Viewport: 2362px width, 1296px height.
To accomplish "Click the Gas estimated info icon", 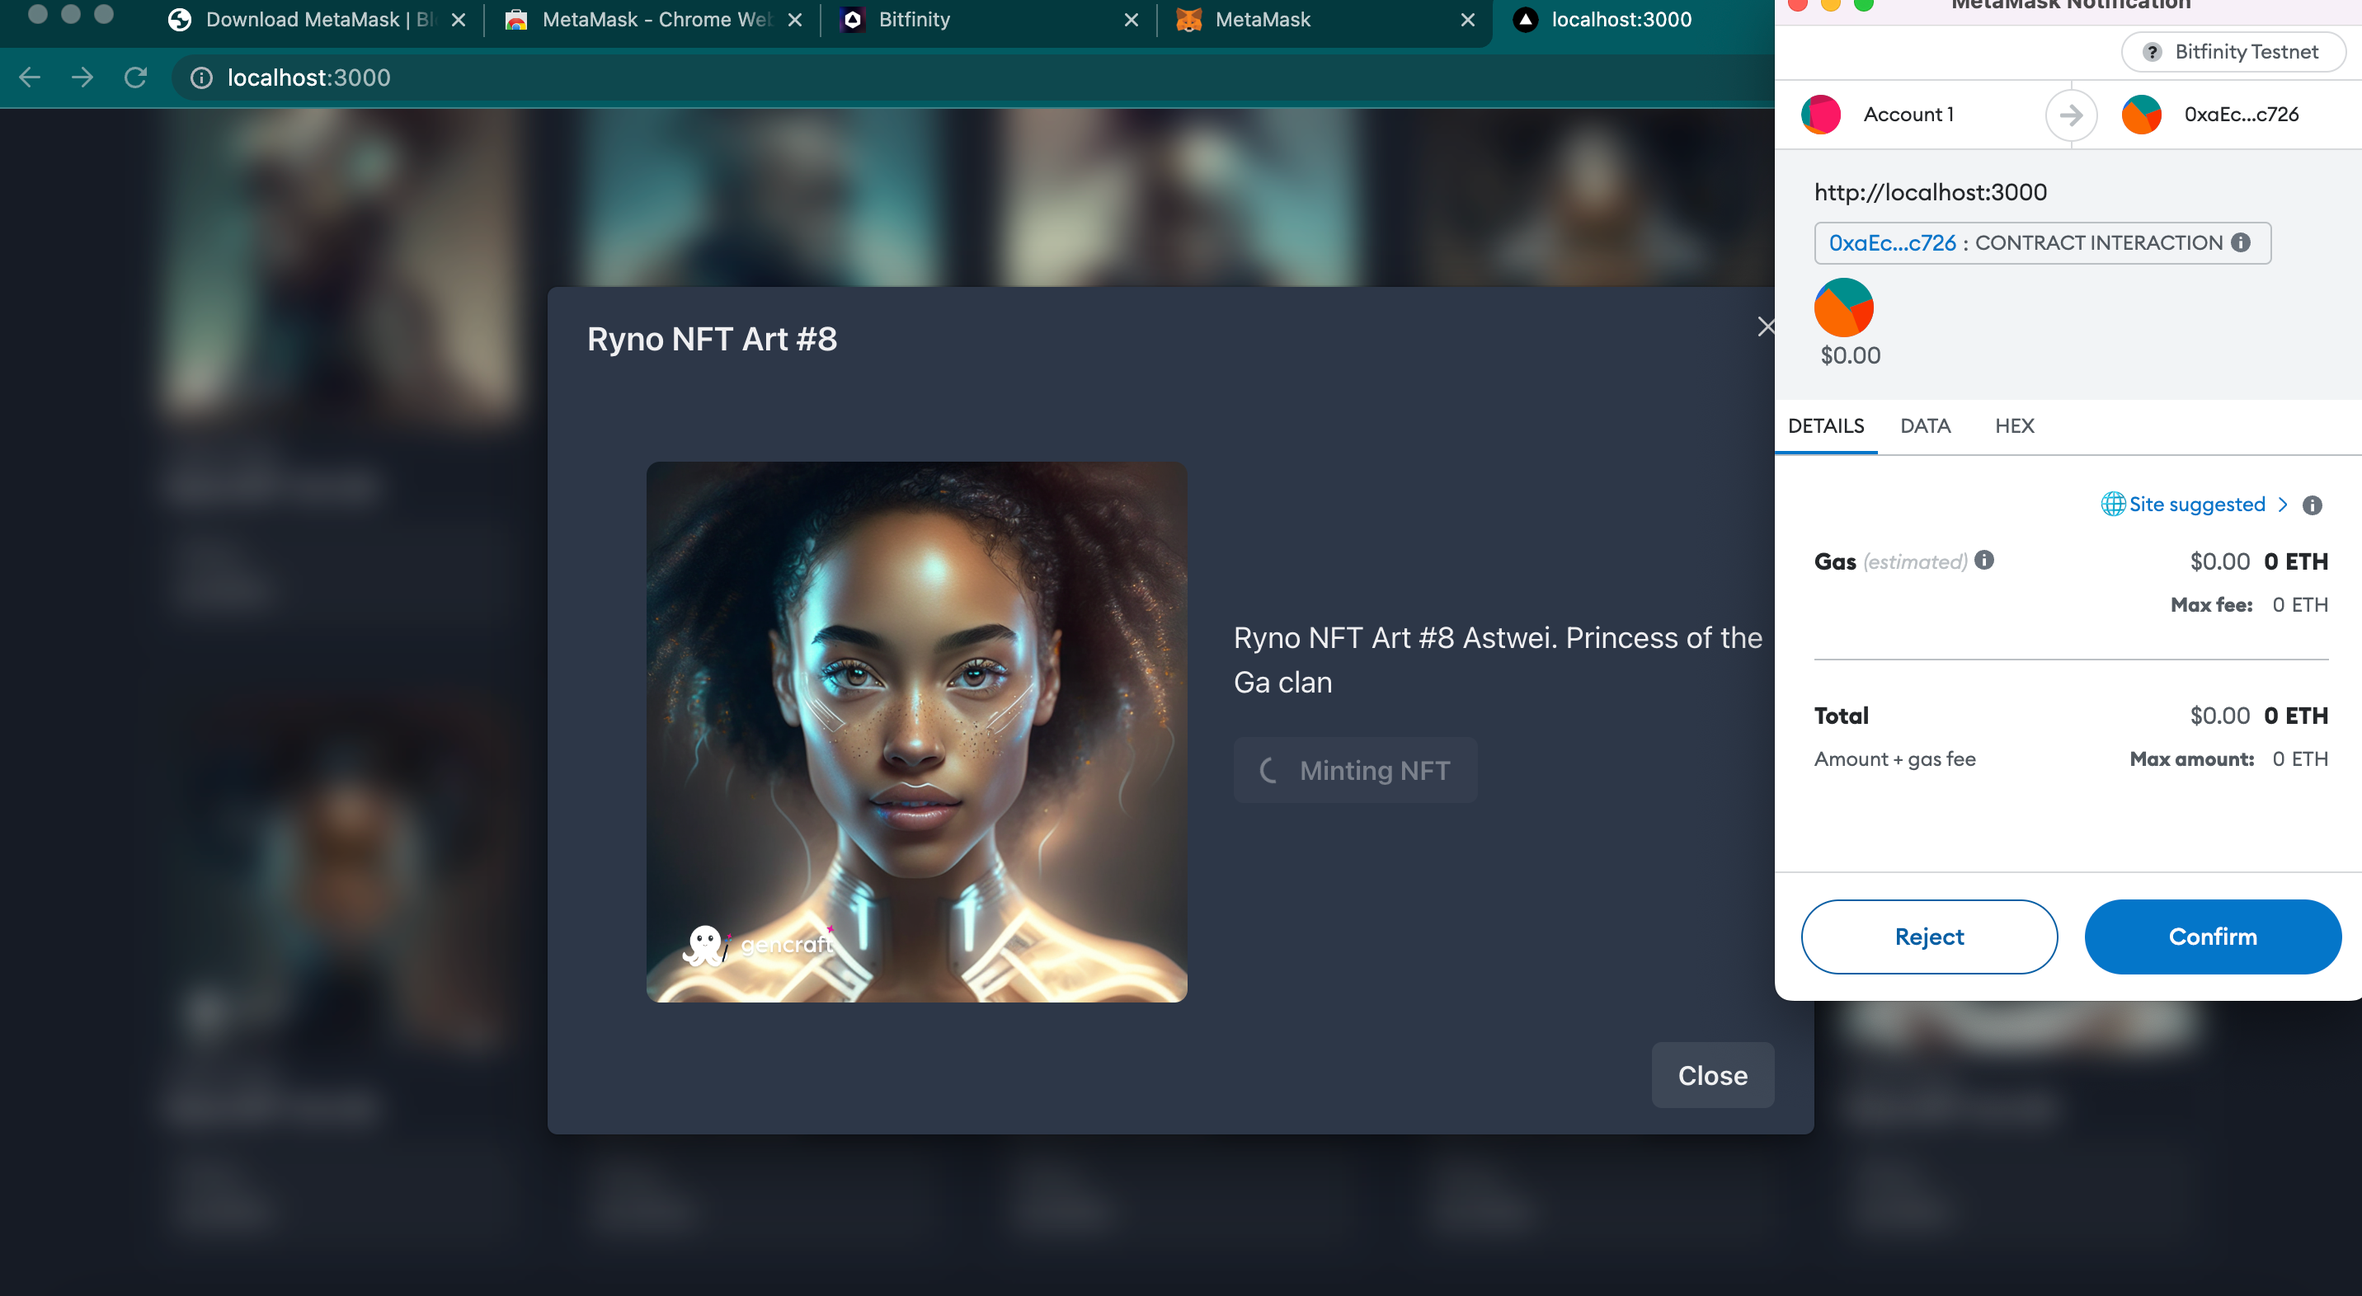I will (1984, 561).
